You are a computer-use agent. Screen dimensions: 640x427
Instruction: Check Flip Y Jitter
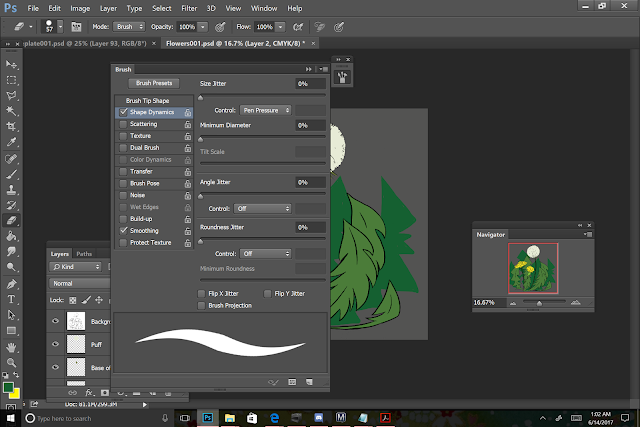pyautogui.click(x=267, y=294)
